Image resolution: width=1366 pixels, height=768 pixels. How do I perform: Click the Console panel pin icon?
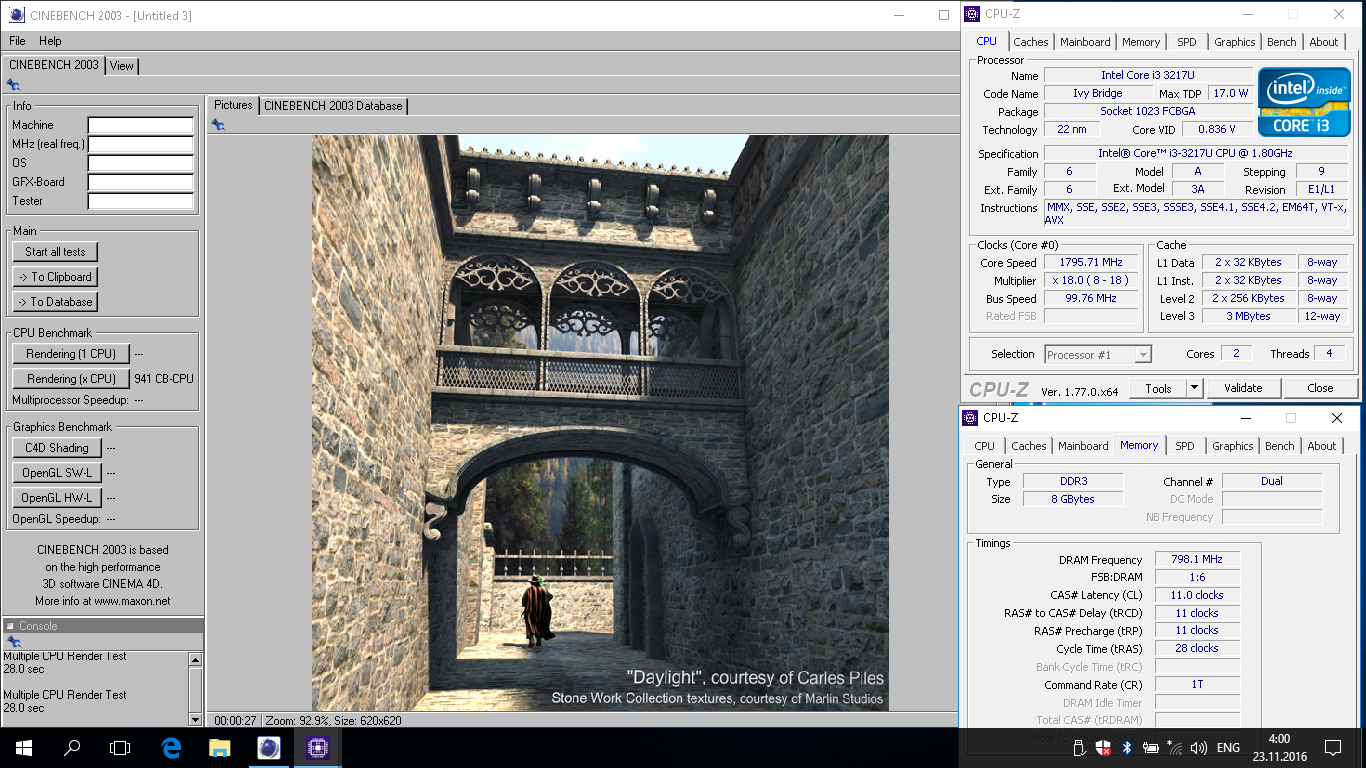(13, 641)
